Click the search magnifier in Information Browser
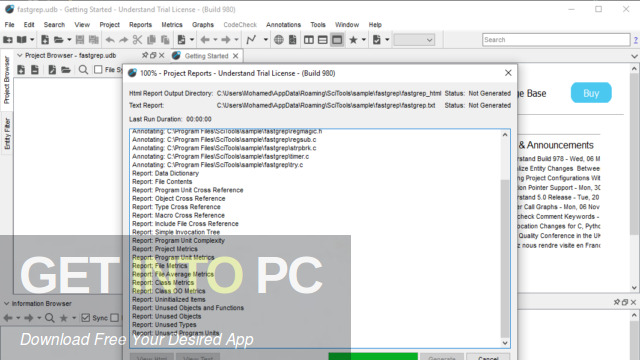Image resolution: width=640 pixels, height=360 pixels. tap(50, 318)
